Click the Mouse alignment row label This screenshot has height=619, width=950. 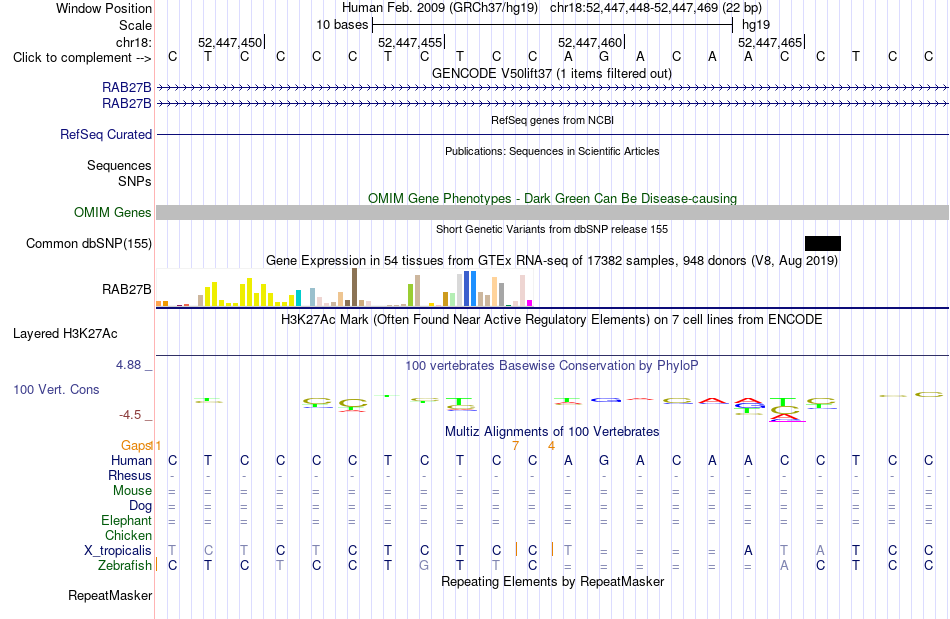(132, 491)
